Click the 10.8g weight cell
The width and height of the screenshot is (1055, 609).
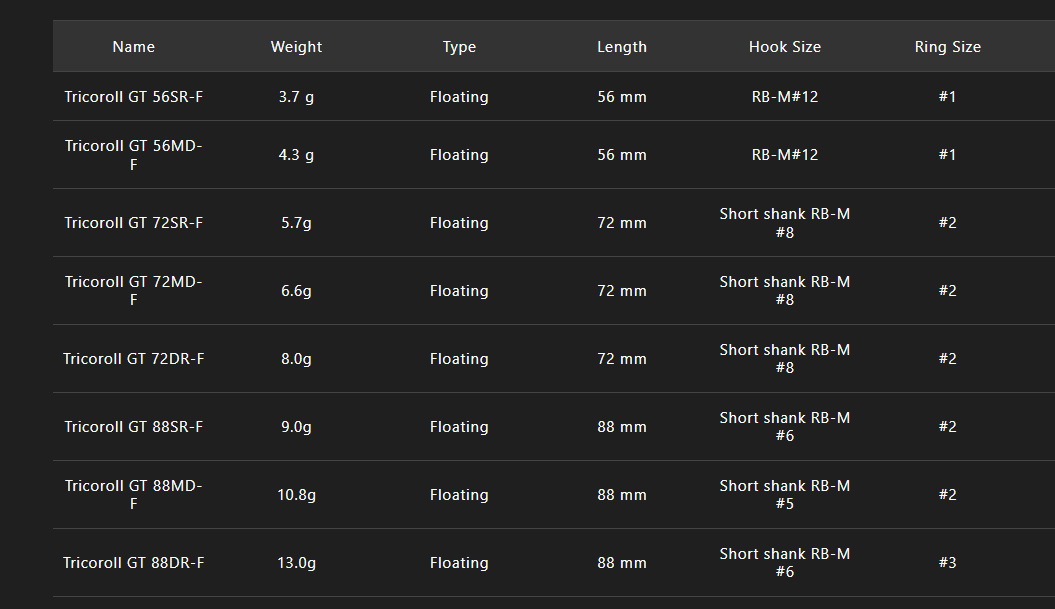[296, 495]
